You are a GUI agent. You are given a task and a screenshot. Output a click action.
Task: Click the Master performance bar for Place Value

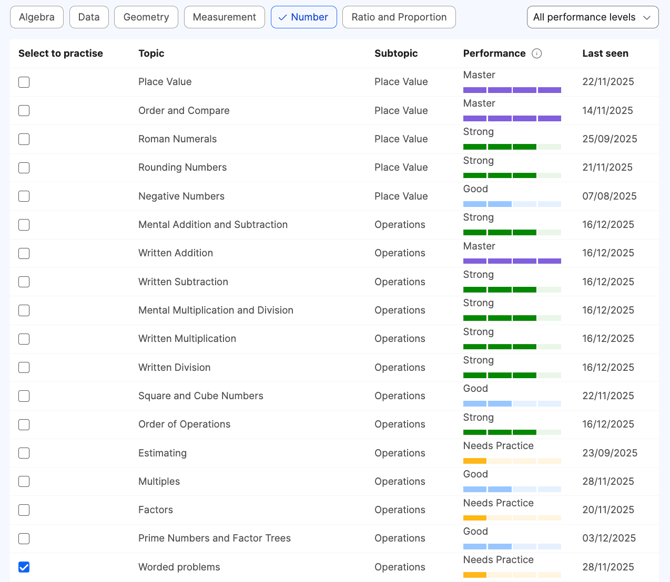pyautogui.click(x=511, y=90)
